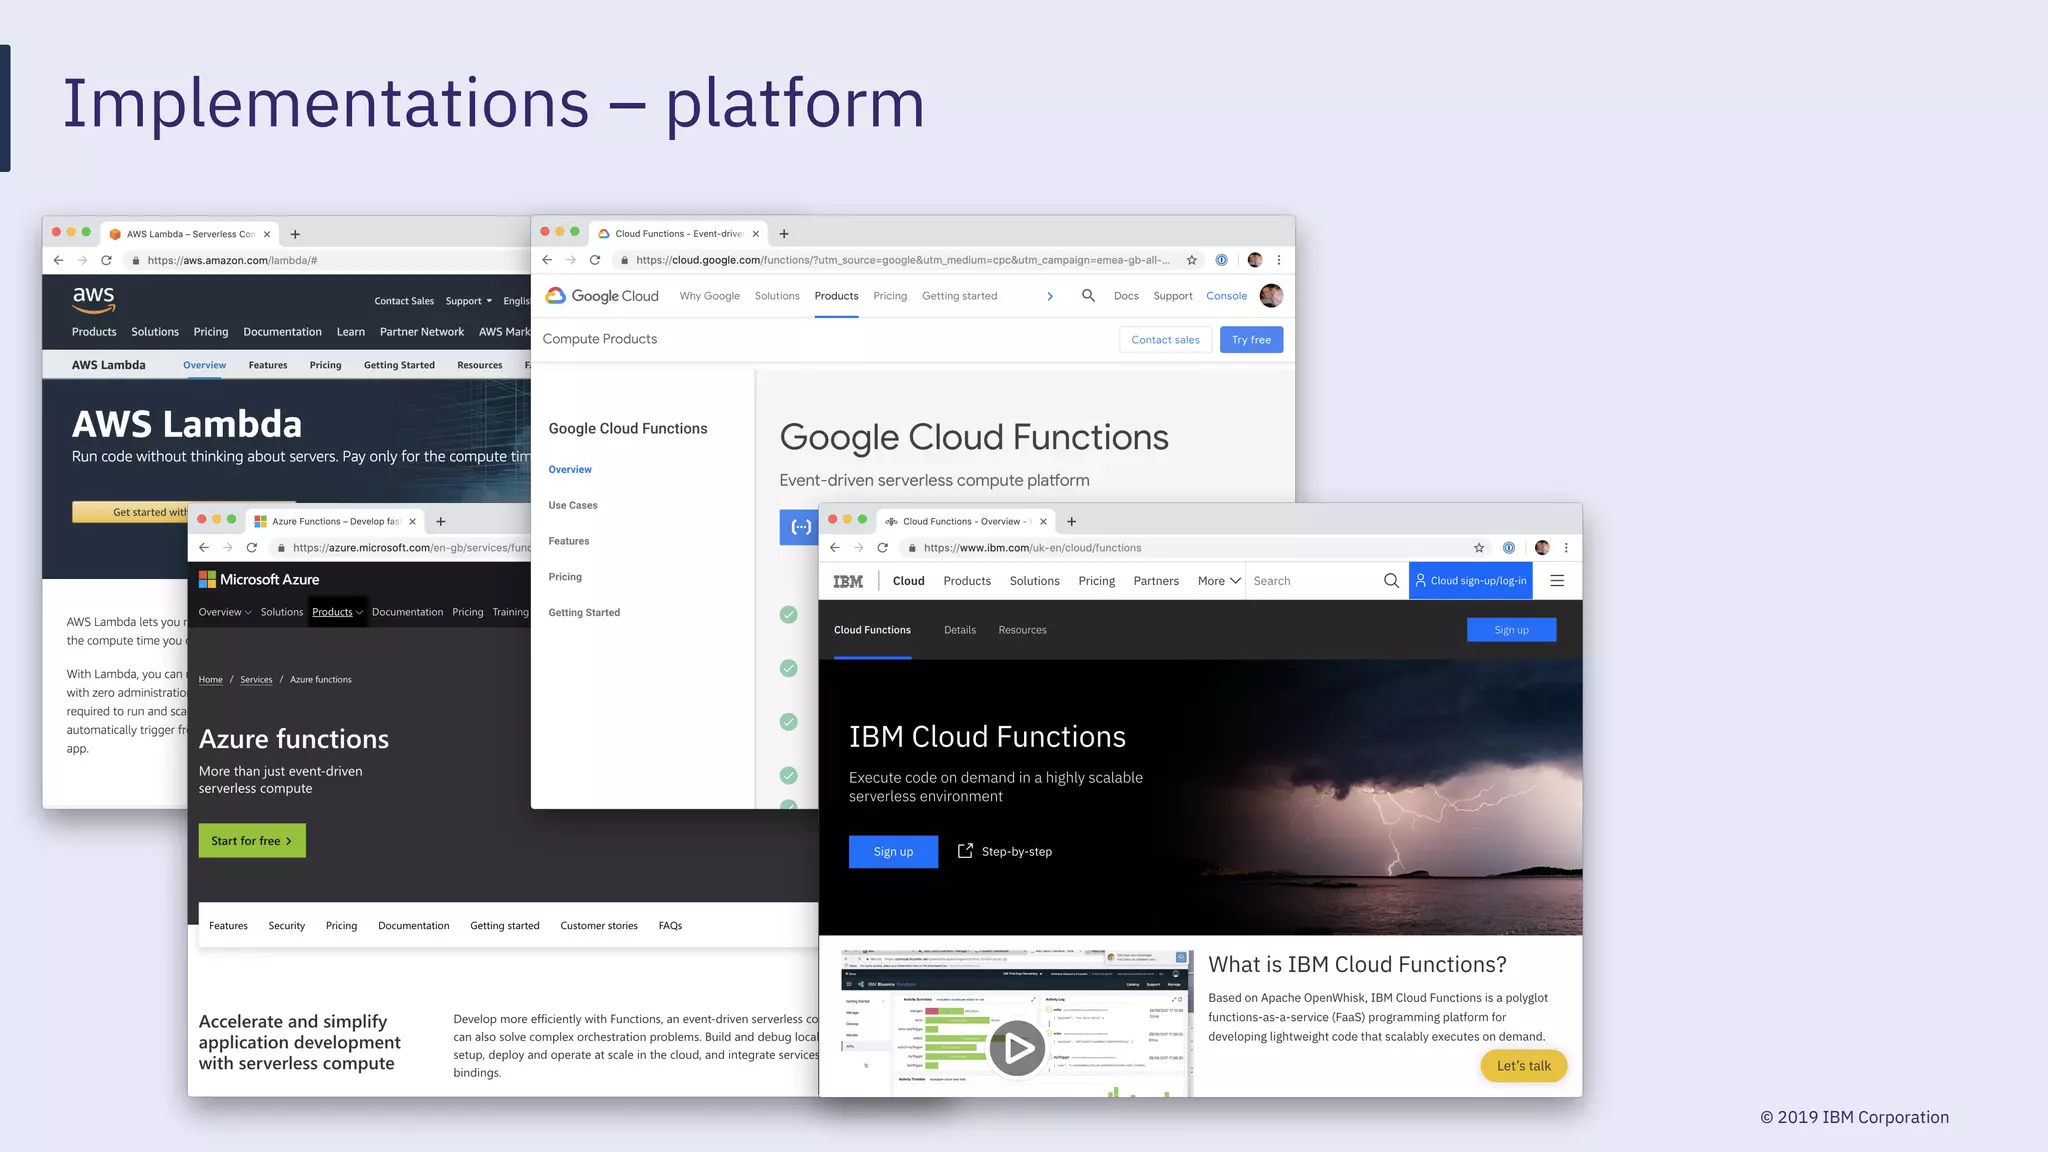Screen dimensions: 2048x1152
Task: Expand the More dropdown on IBM nav
Action: click(x=1219, y=581)
